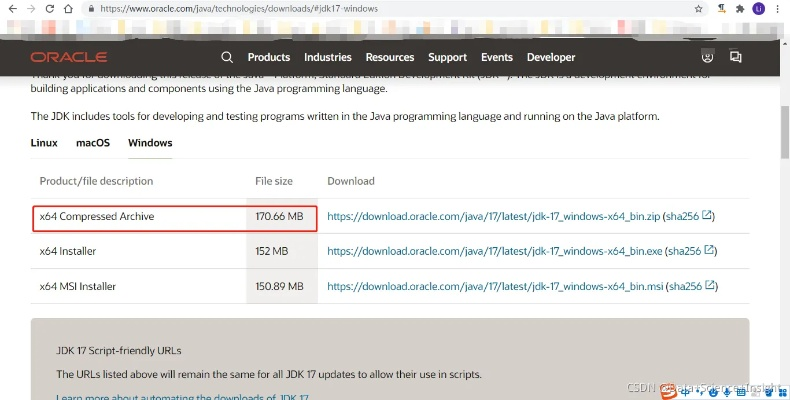This screenshot has height=400, width=790.
Task: Download the jdk-17 windows x64 zip link
Action: [x=493, y=216]
